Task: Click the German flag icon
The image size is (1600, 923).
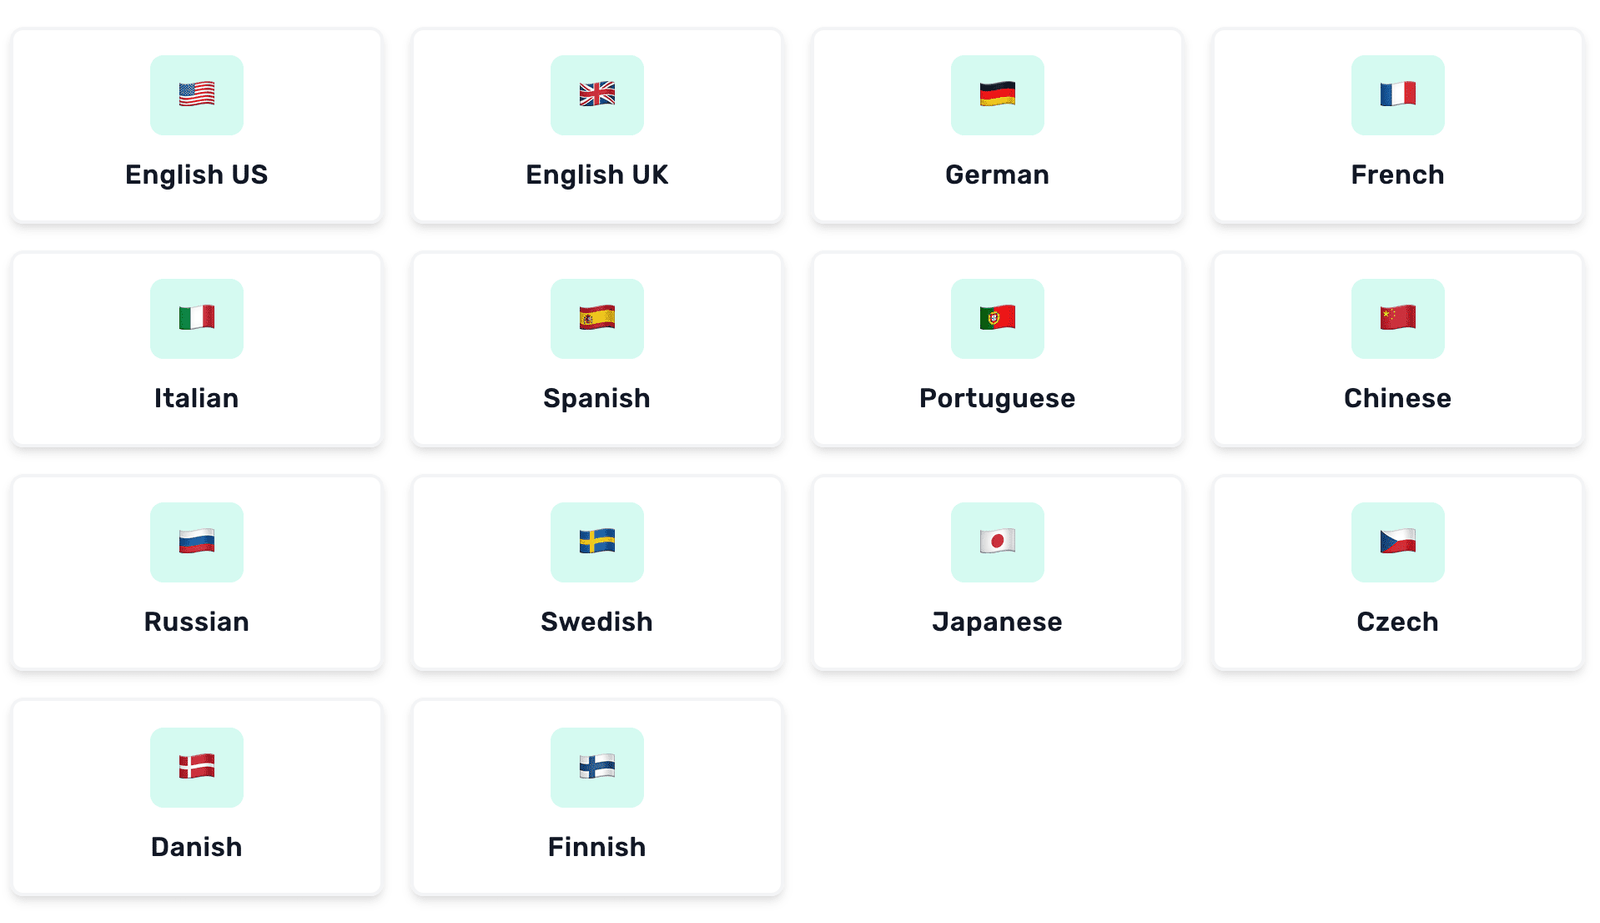Action: pos(997,95)
